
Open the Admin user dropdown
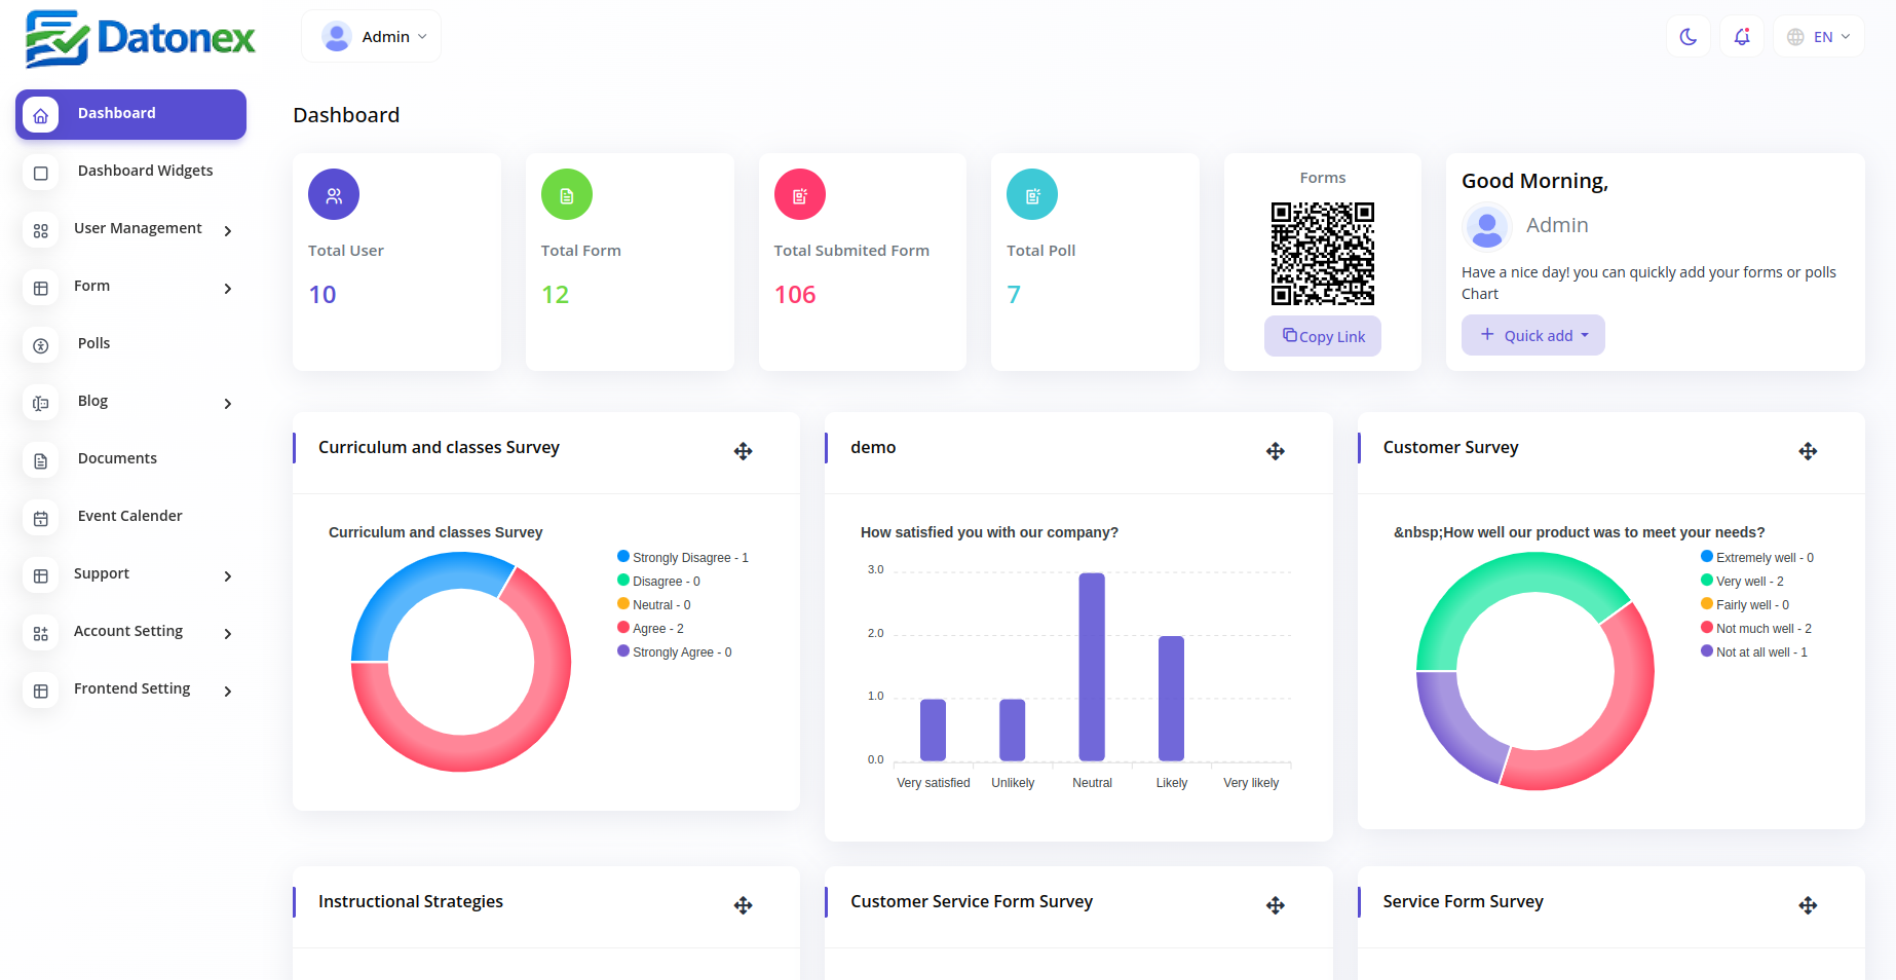(x=372, y=37)
